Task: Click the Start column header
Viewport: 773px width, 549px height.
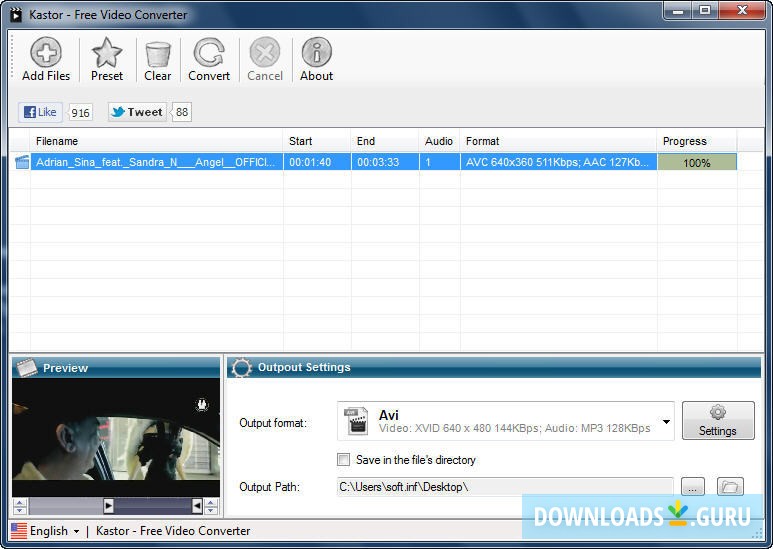Action: tap(317, 141)
